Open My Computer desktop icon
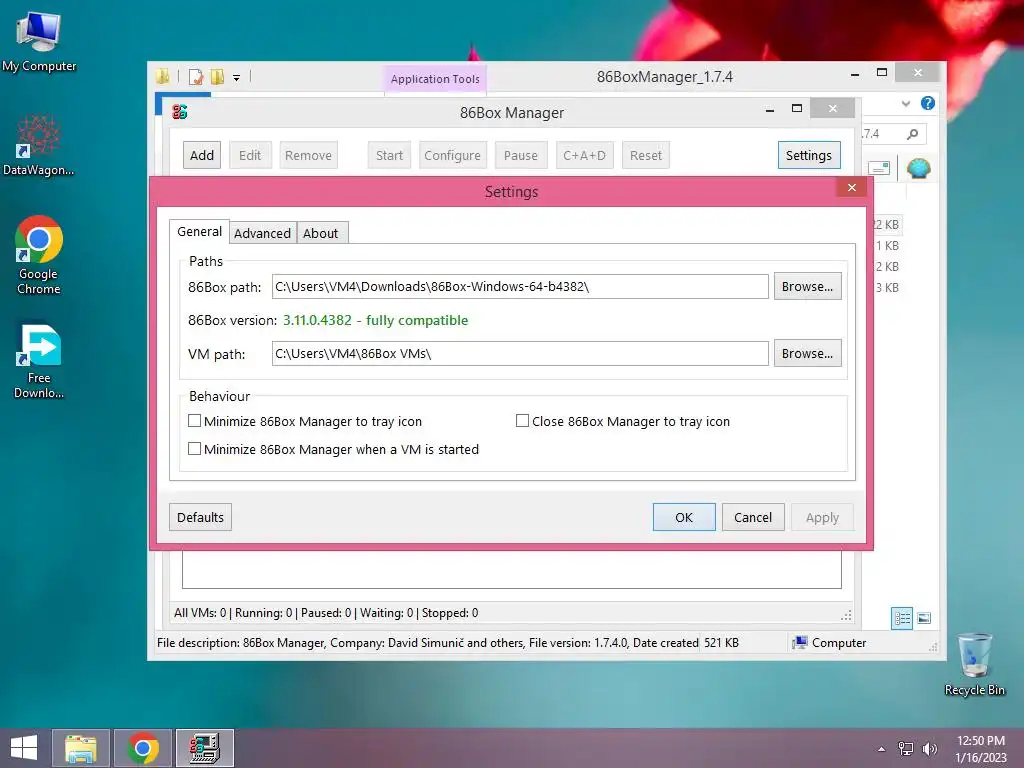1024x768 pixels. (39, 42)
